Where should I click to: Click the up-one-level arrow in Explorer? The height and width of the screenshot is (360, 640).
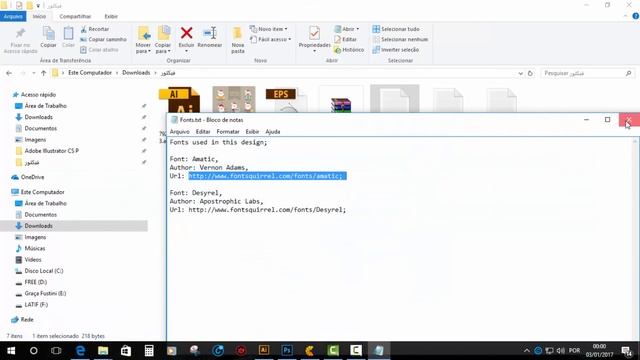(x=43, y=73)
